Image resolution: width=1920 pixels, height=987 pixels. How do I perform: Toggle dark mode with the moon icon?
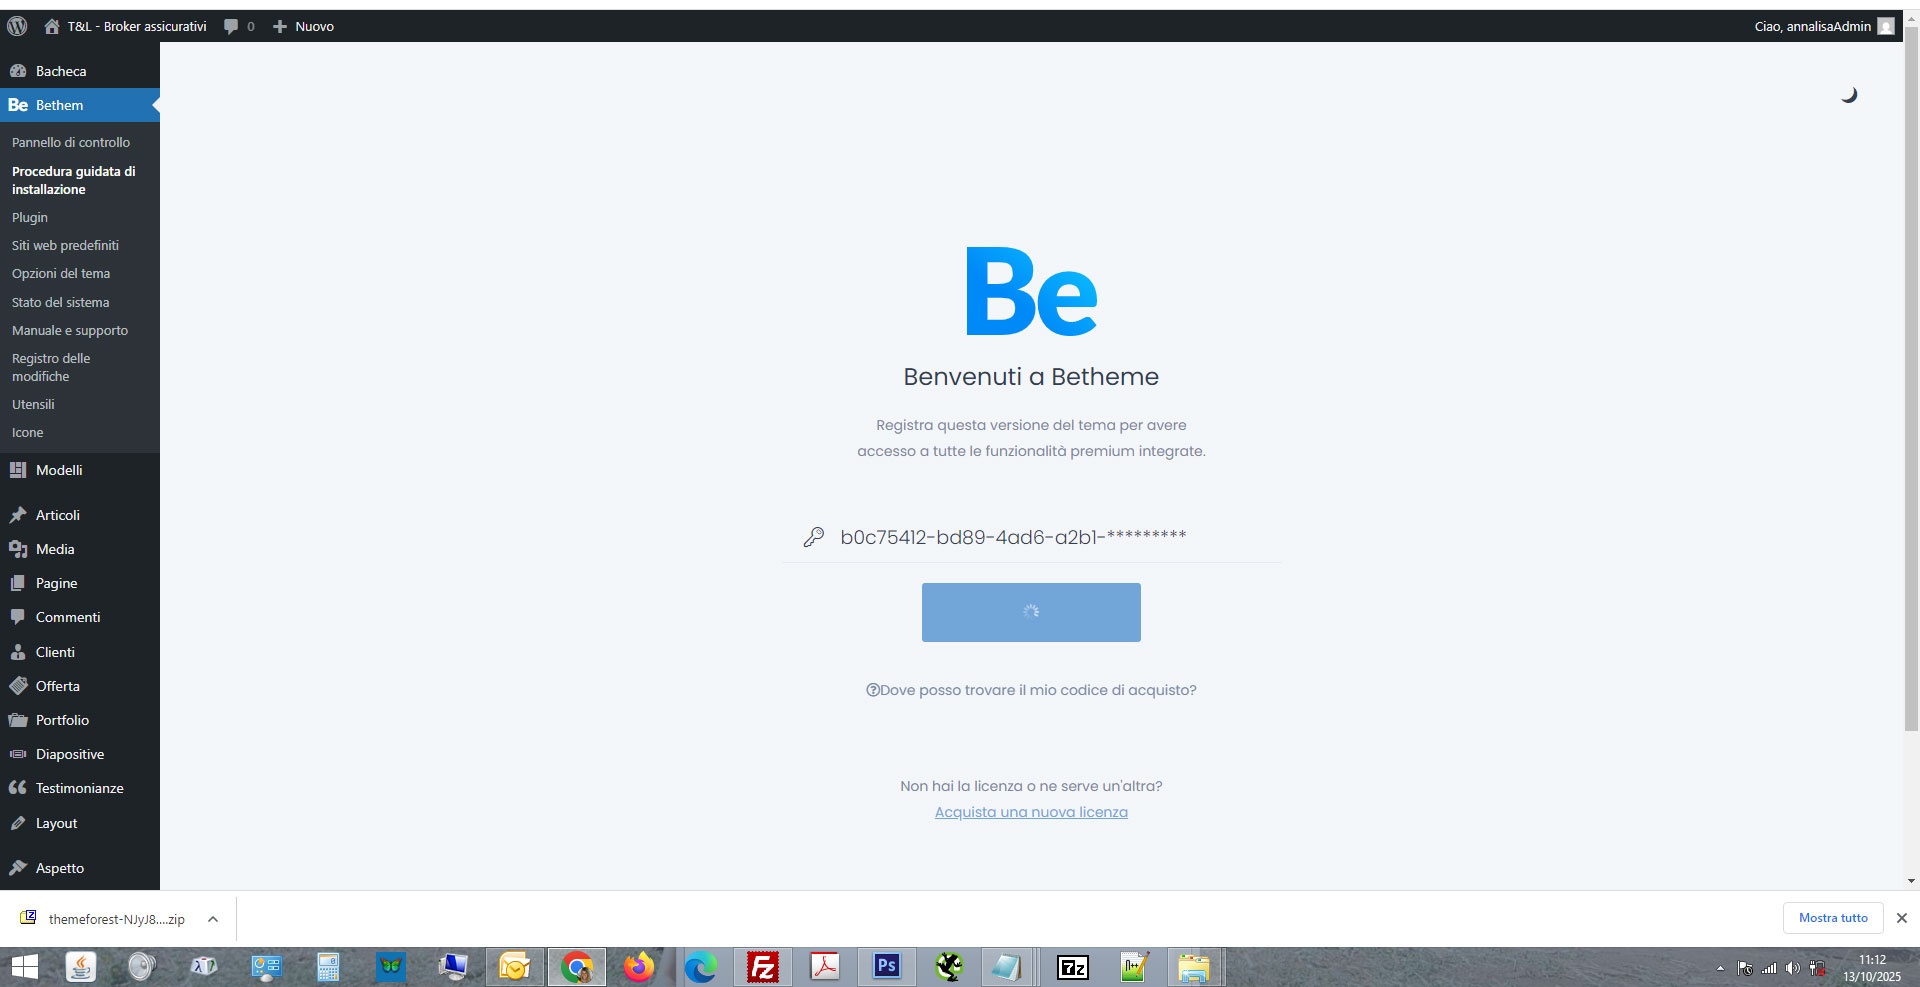[x=1849, y=95]
